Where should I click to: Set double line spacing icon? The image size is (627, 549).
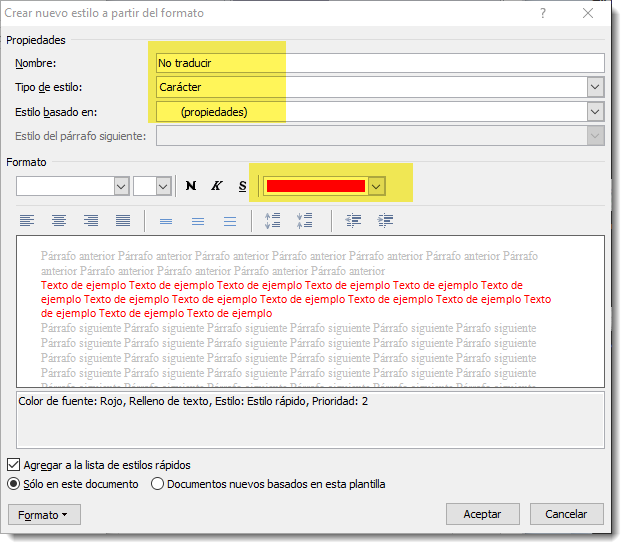[230, 221]
